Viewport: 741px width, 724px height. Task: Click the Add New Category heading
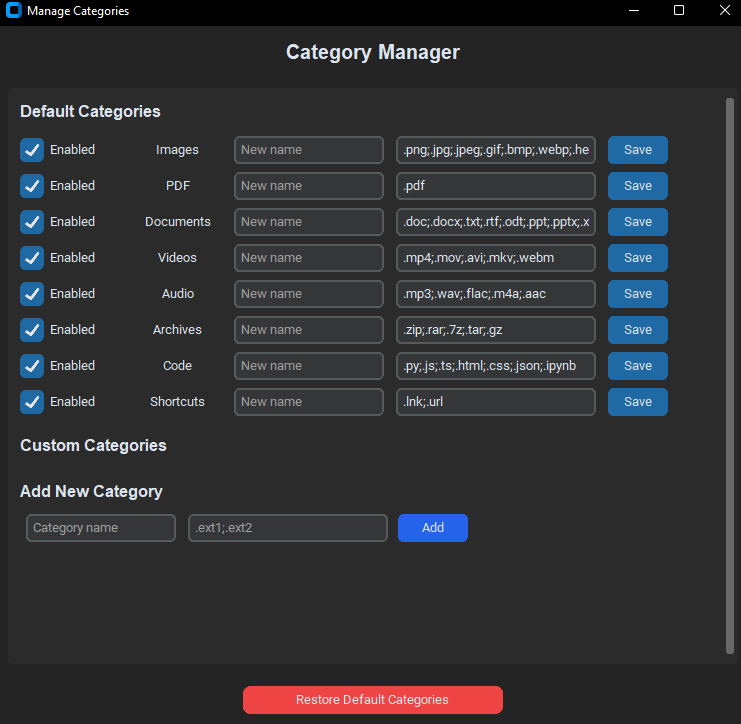pos(91,491)
